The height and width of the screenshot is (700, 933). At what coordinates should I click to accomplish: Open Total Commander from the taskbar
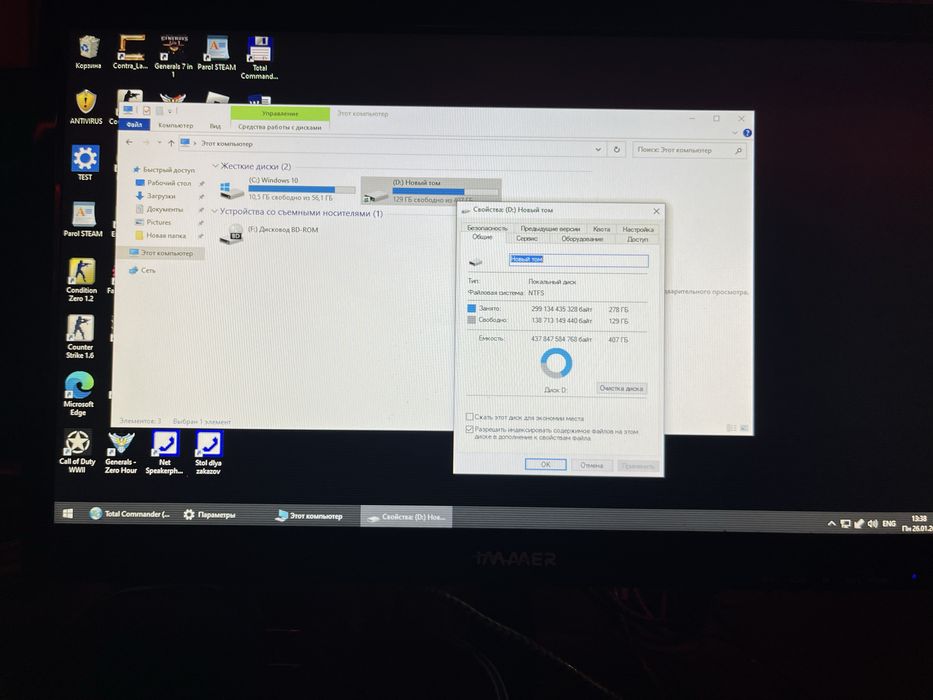pos(129,514)
